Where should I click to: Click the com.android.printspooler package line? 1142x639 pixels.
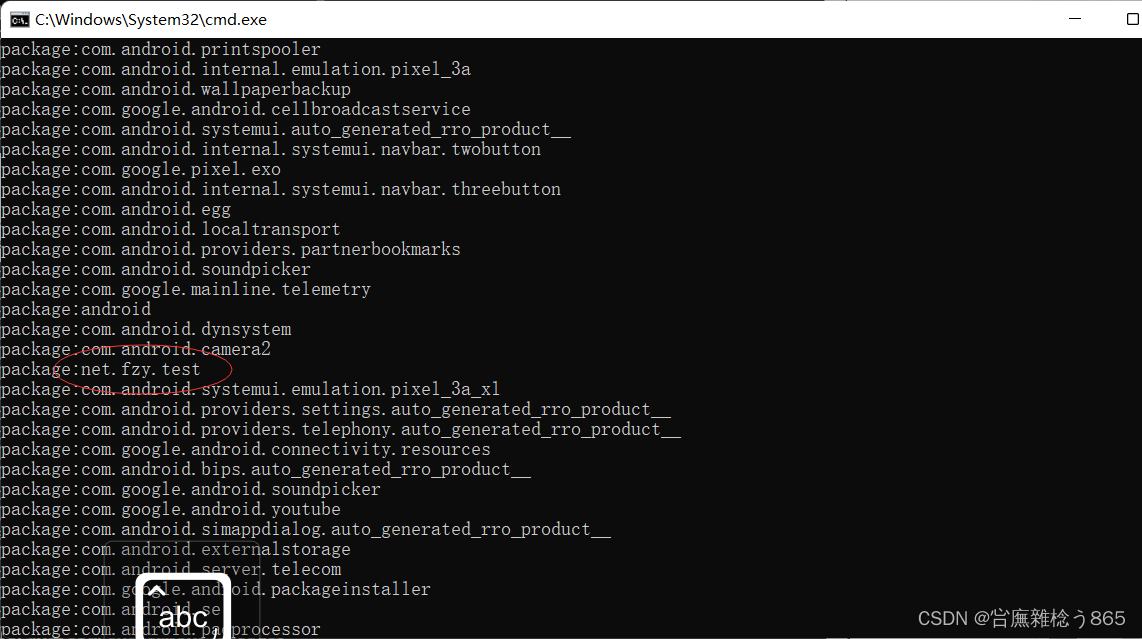point(160,49)
